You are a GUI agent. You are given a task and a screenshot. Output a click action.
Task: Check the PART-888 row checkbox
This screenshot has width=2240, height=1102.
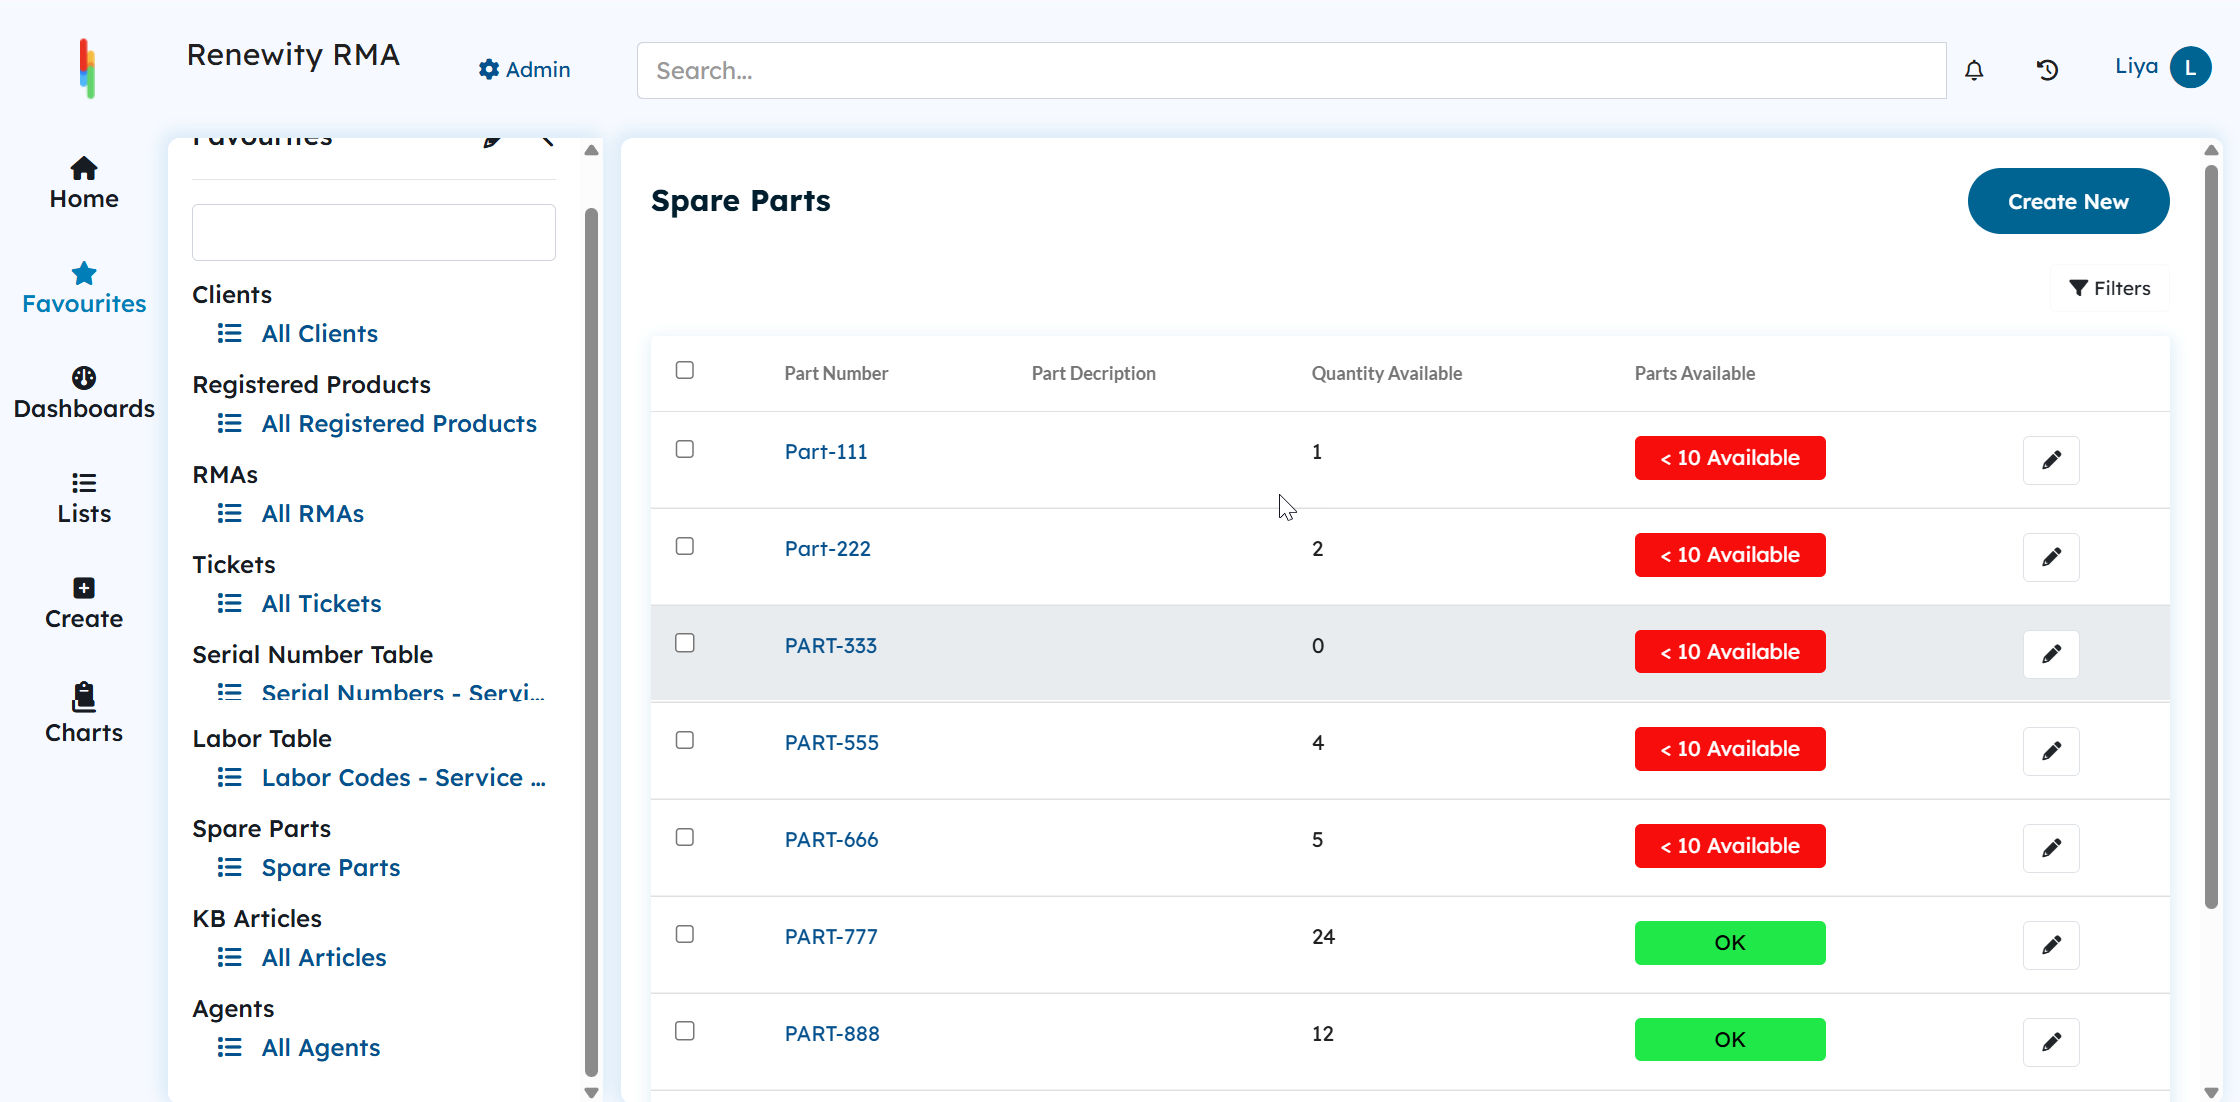[x=685, y=1031]
